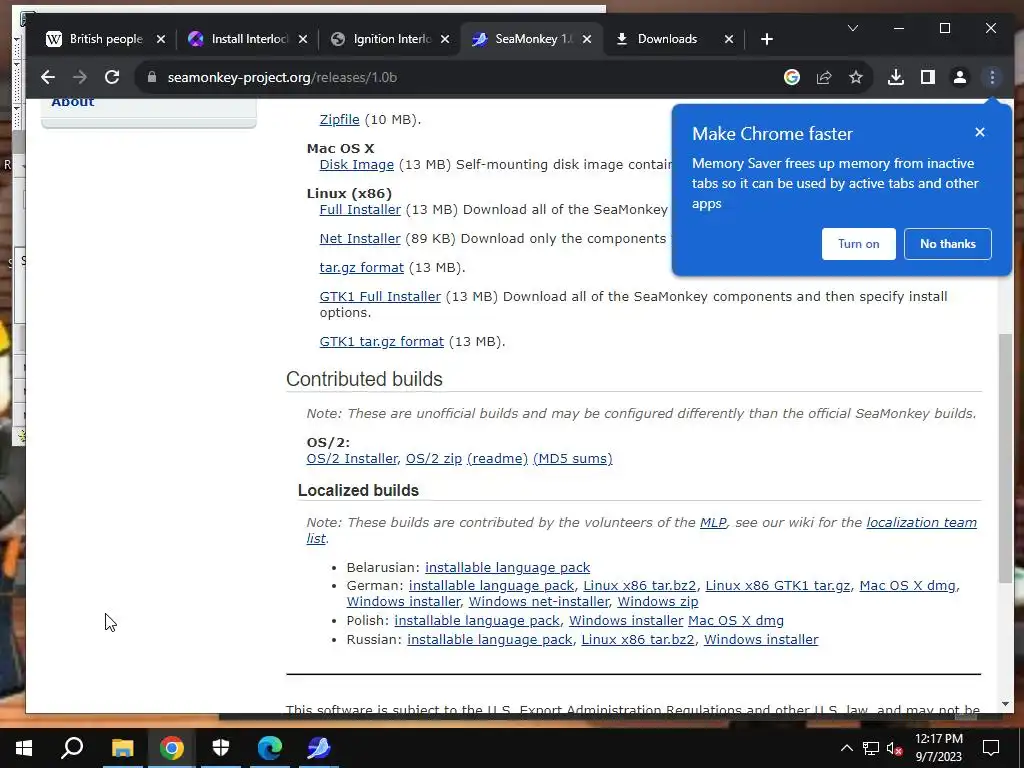Open File Explorer from the taskbar
Screen dimensions: 1024x768
(x=122, y=748)
